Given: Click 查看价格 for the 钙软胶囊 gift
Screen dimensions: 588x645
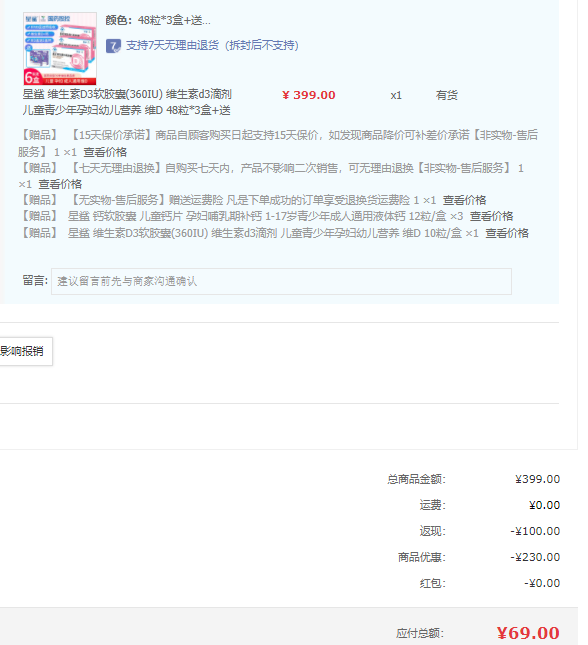Looking at the screenshot, I should tap(491, 216).
